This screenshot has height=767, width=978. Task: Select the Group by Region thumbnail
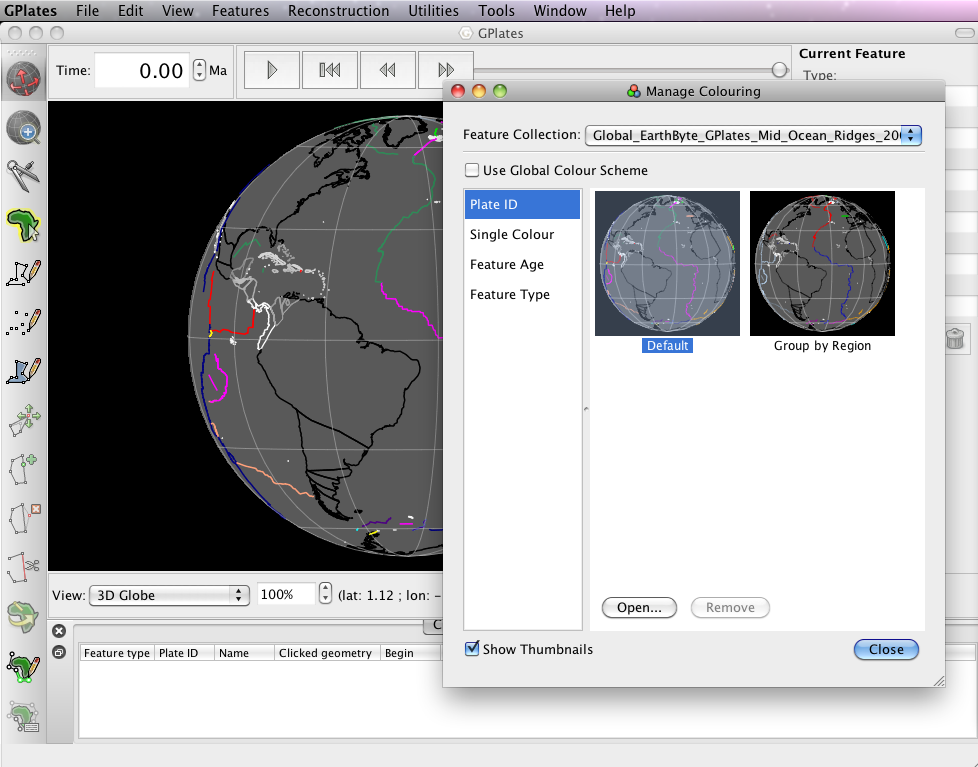822,264
